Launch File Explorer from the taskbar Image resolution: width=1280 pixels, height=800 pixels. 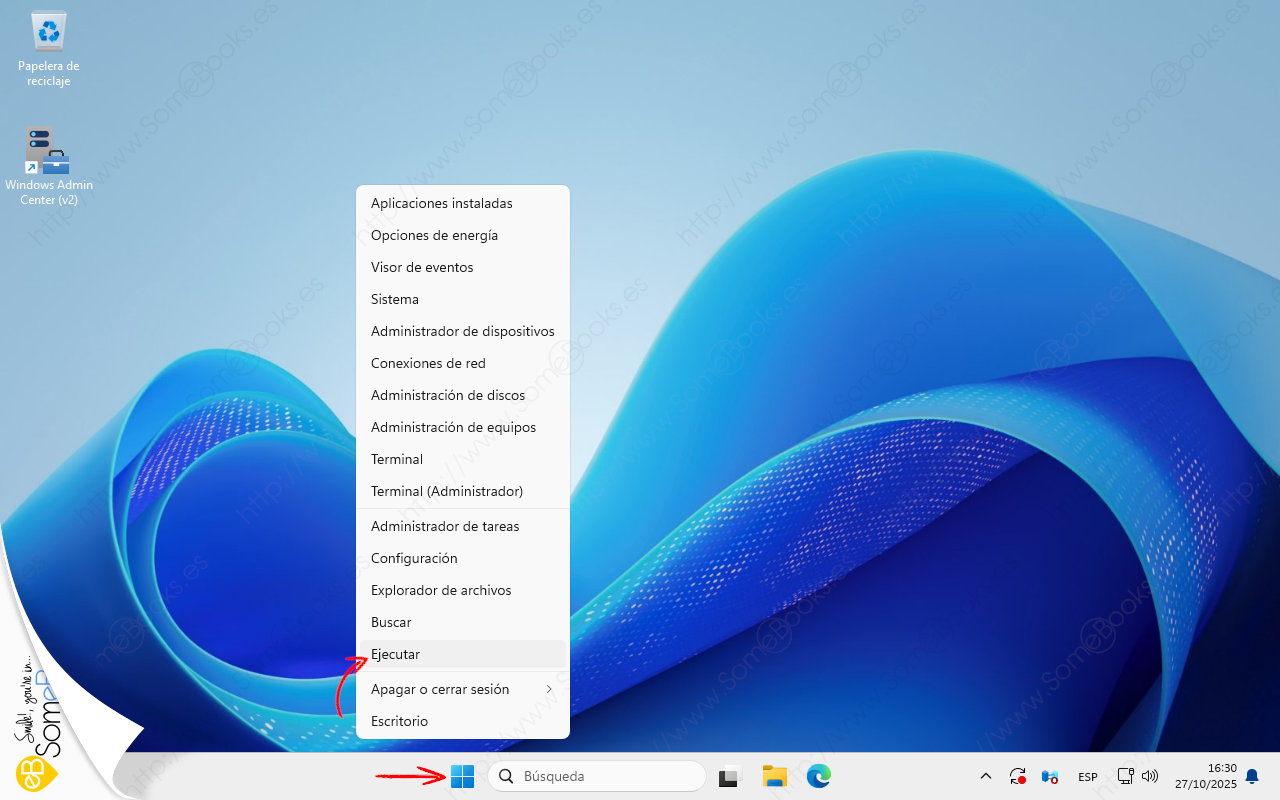point(774,776)
